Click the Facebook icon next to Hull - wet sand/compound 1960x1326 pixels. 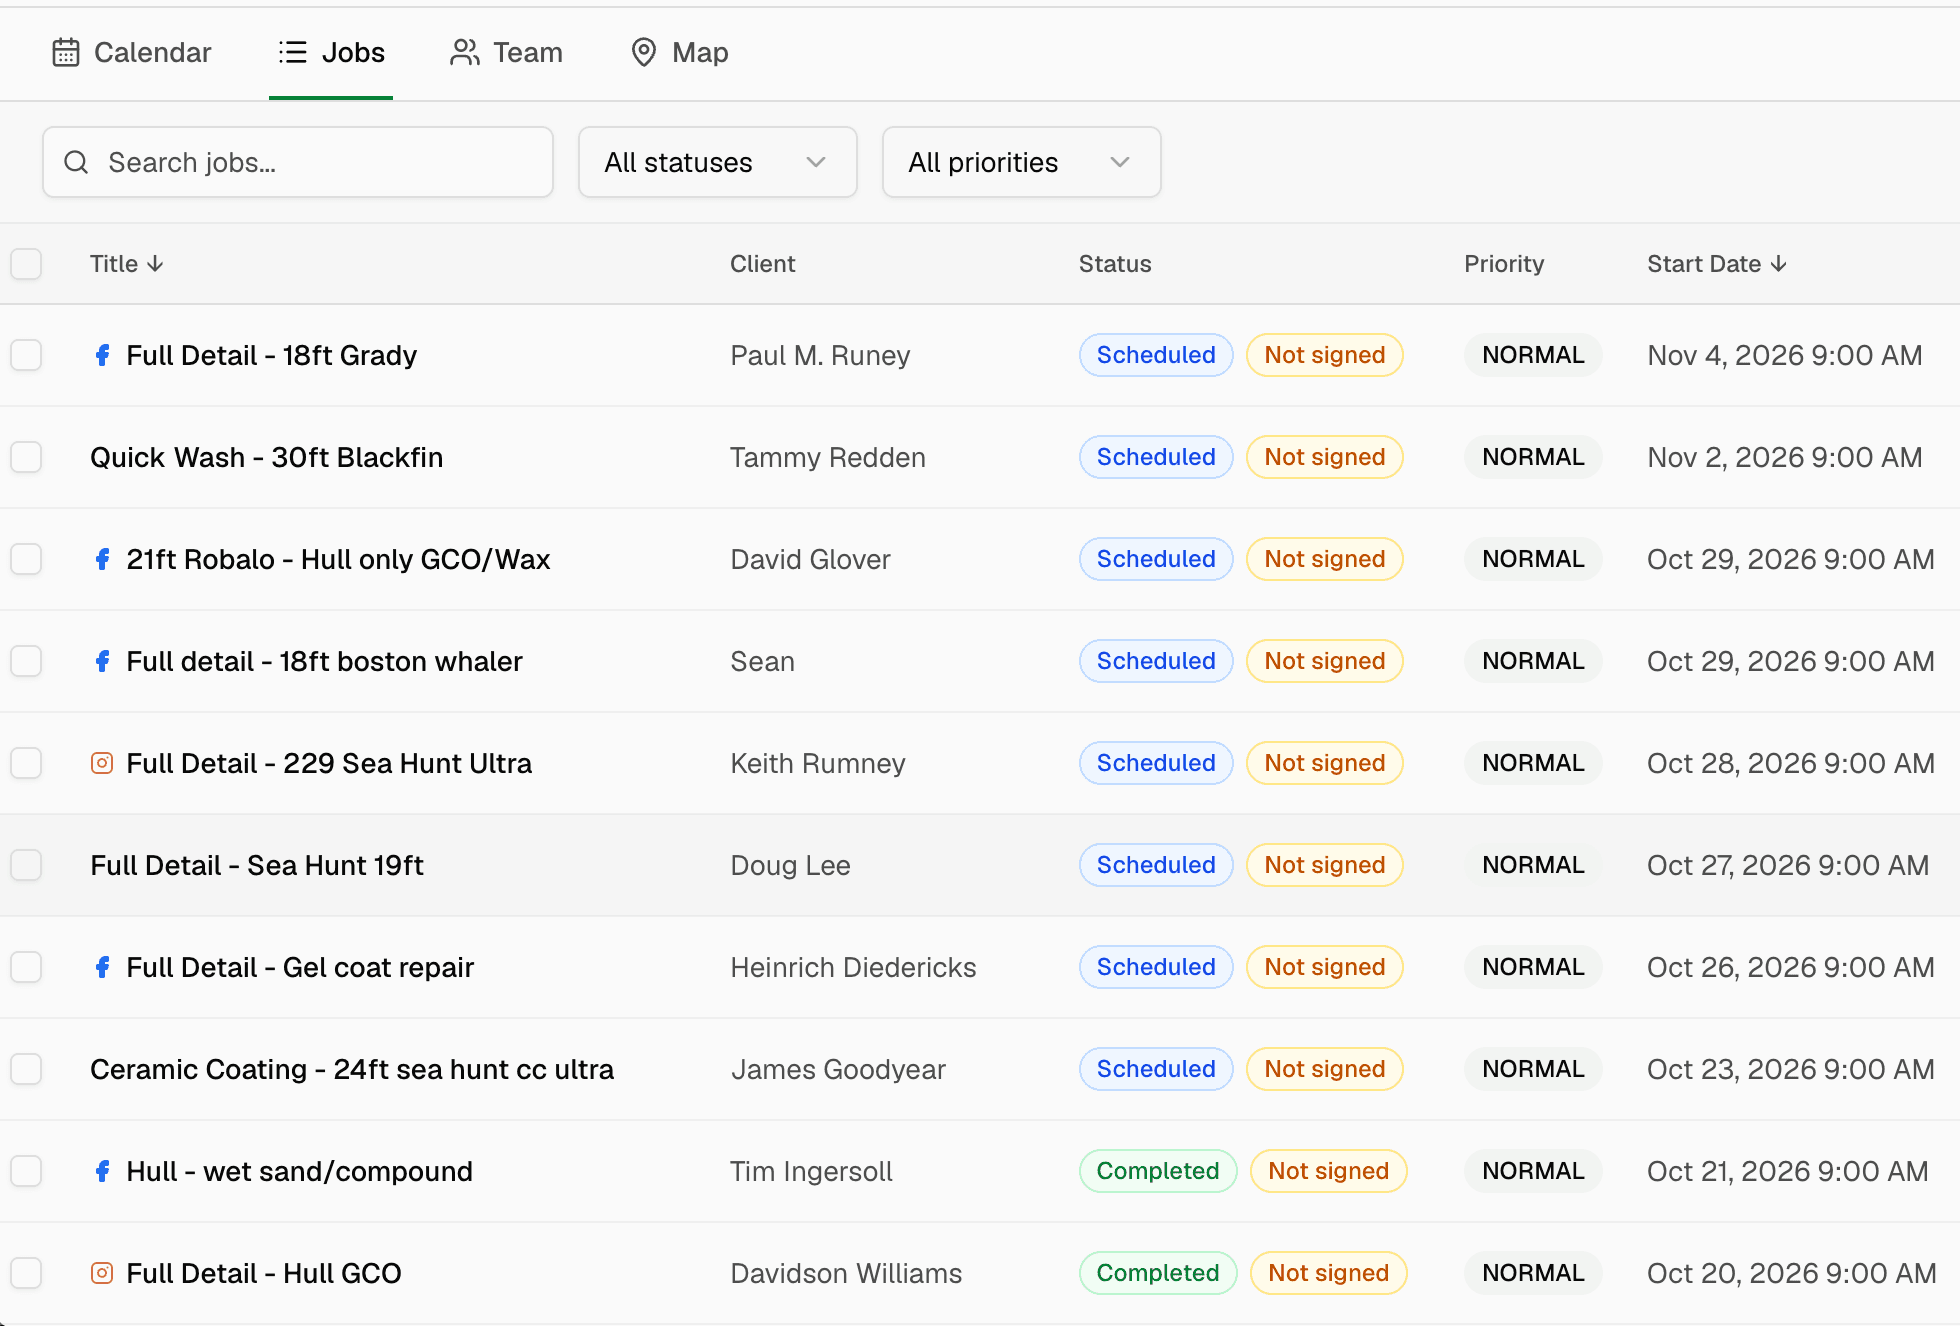[x=102, y=1171]
